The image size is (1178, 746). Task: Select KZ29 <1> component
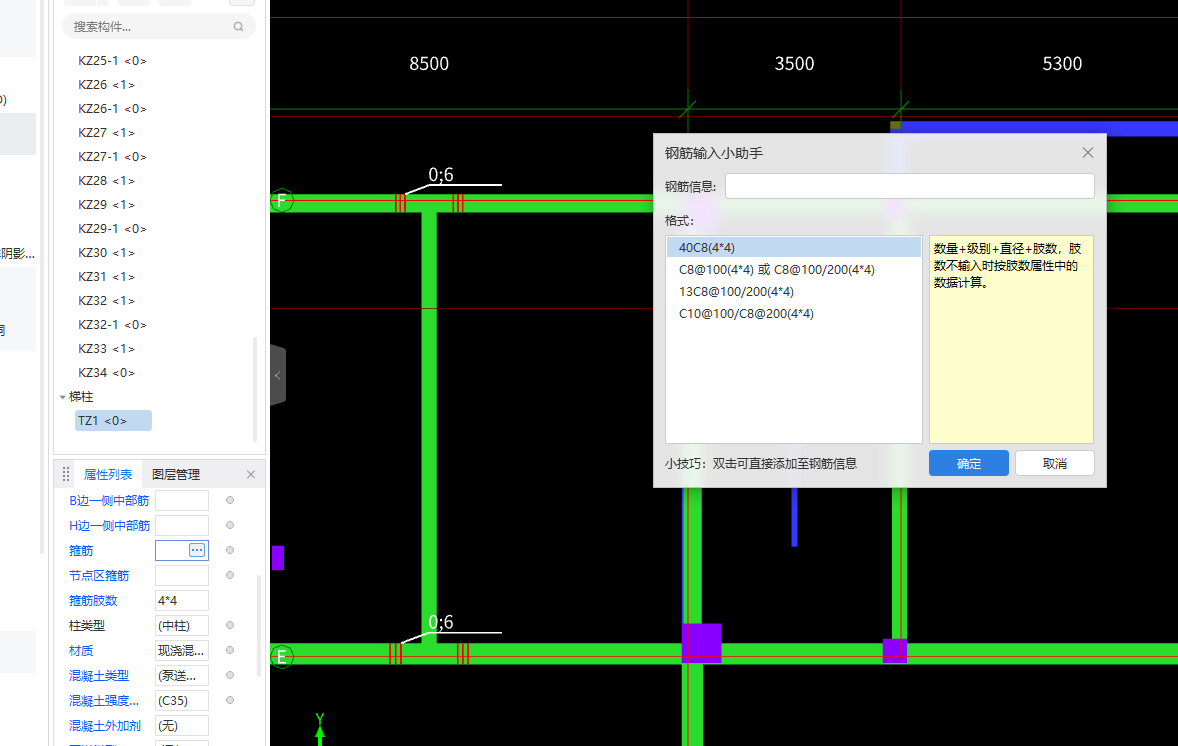coord(106,204)
